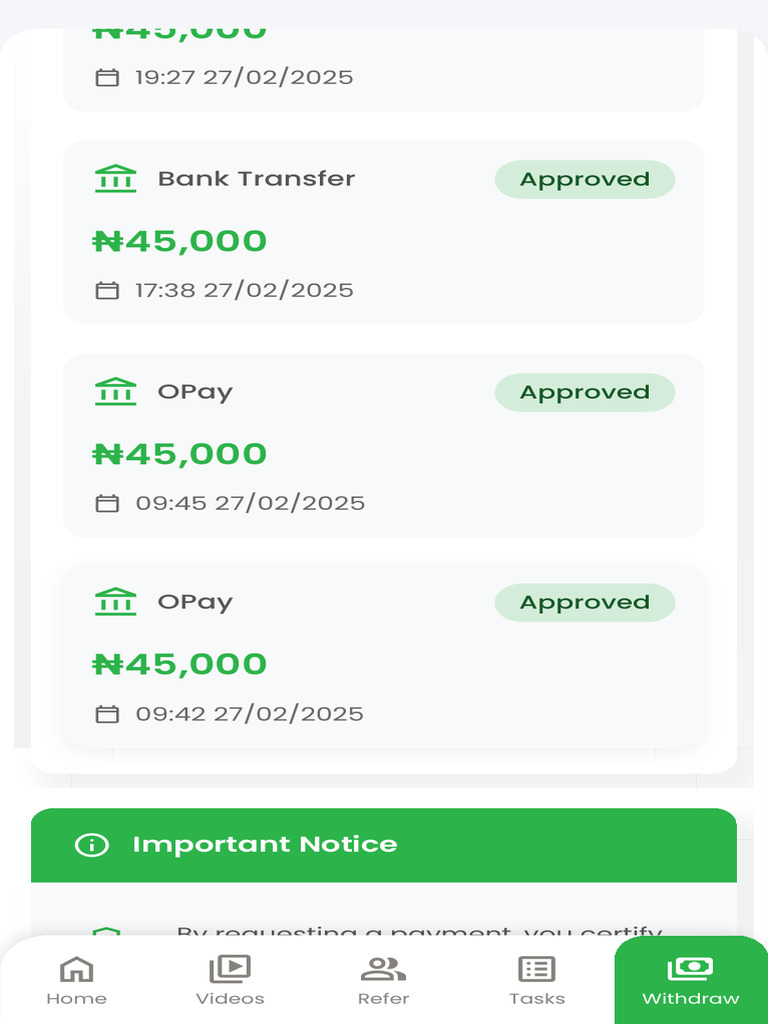Select the Withdraw tab

click(x=690, y=980)
